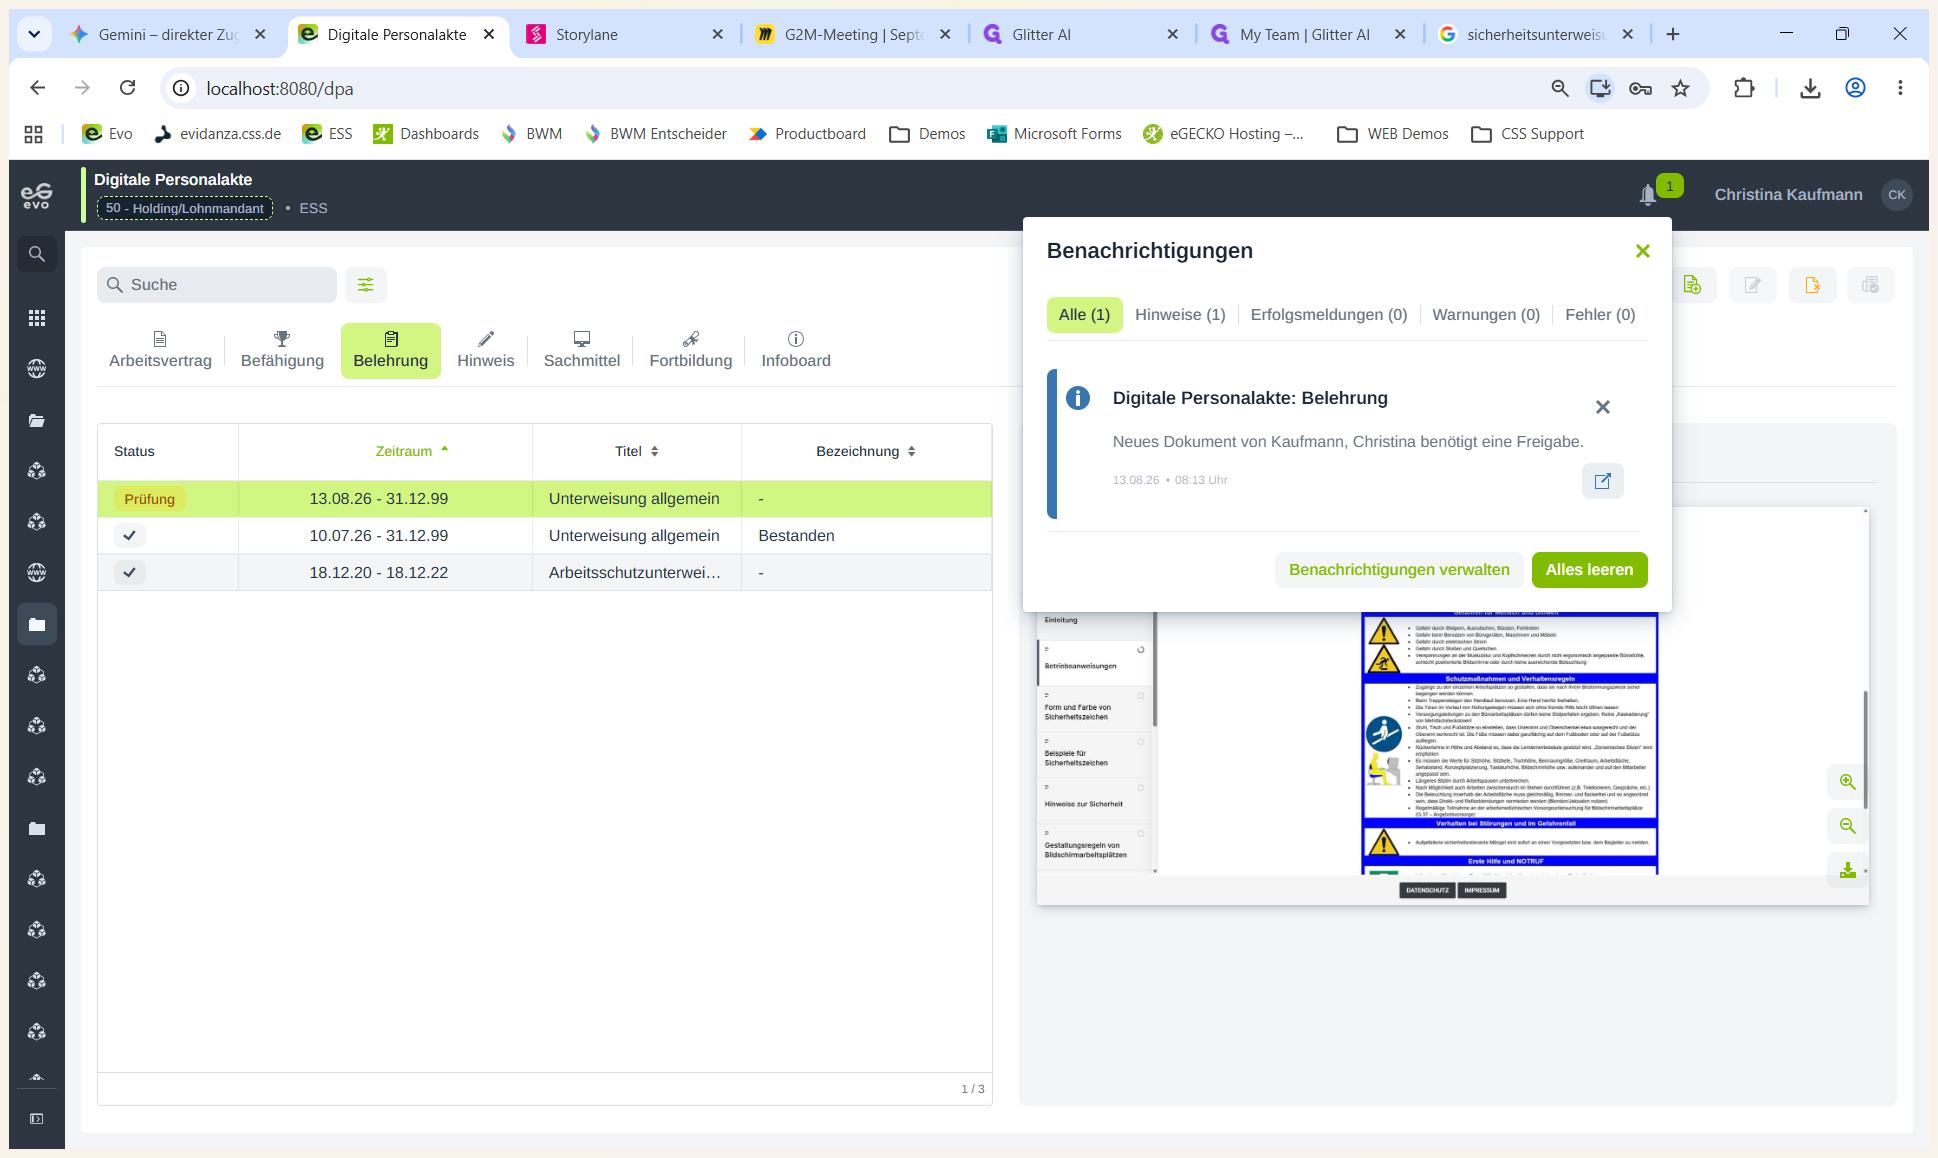The image size is (1938, 1158).
Task: Switch to the Arbeitsvertrag tab
Action: [160, 350]
